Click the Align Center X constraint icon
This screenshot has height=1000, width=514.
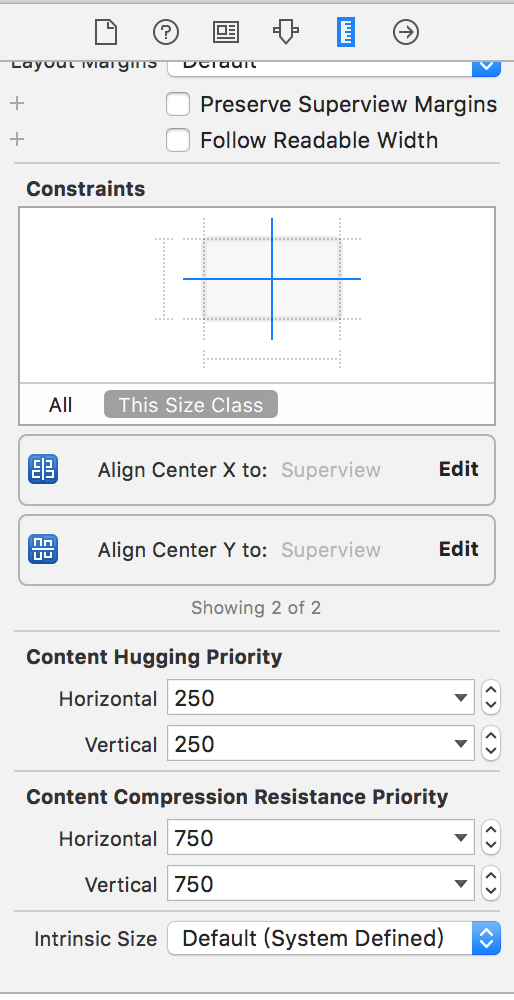[x=43, y=469]
